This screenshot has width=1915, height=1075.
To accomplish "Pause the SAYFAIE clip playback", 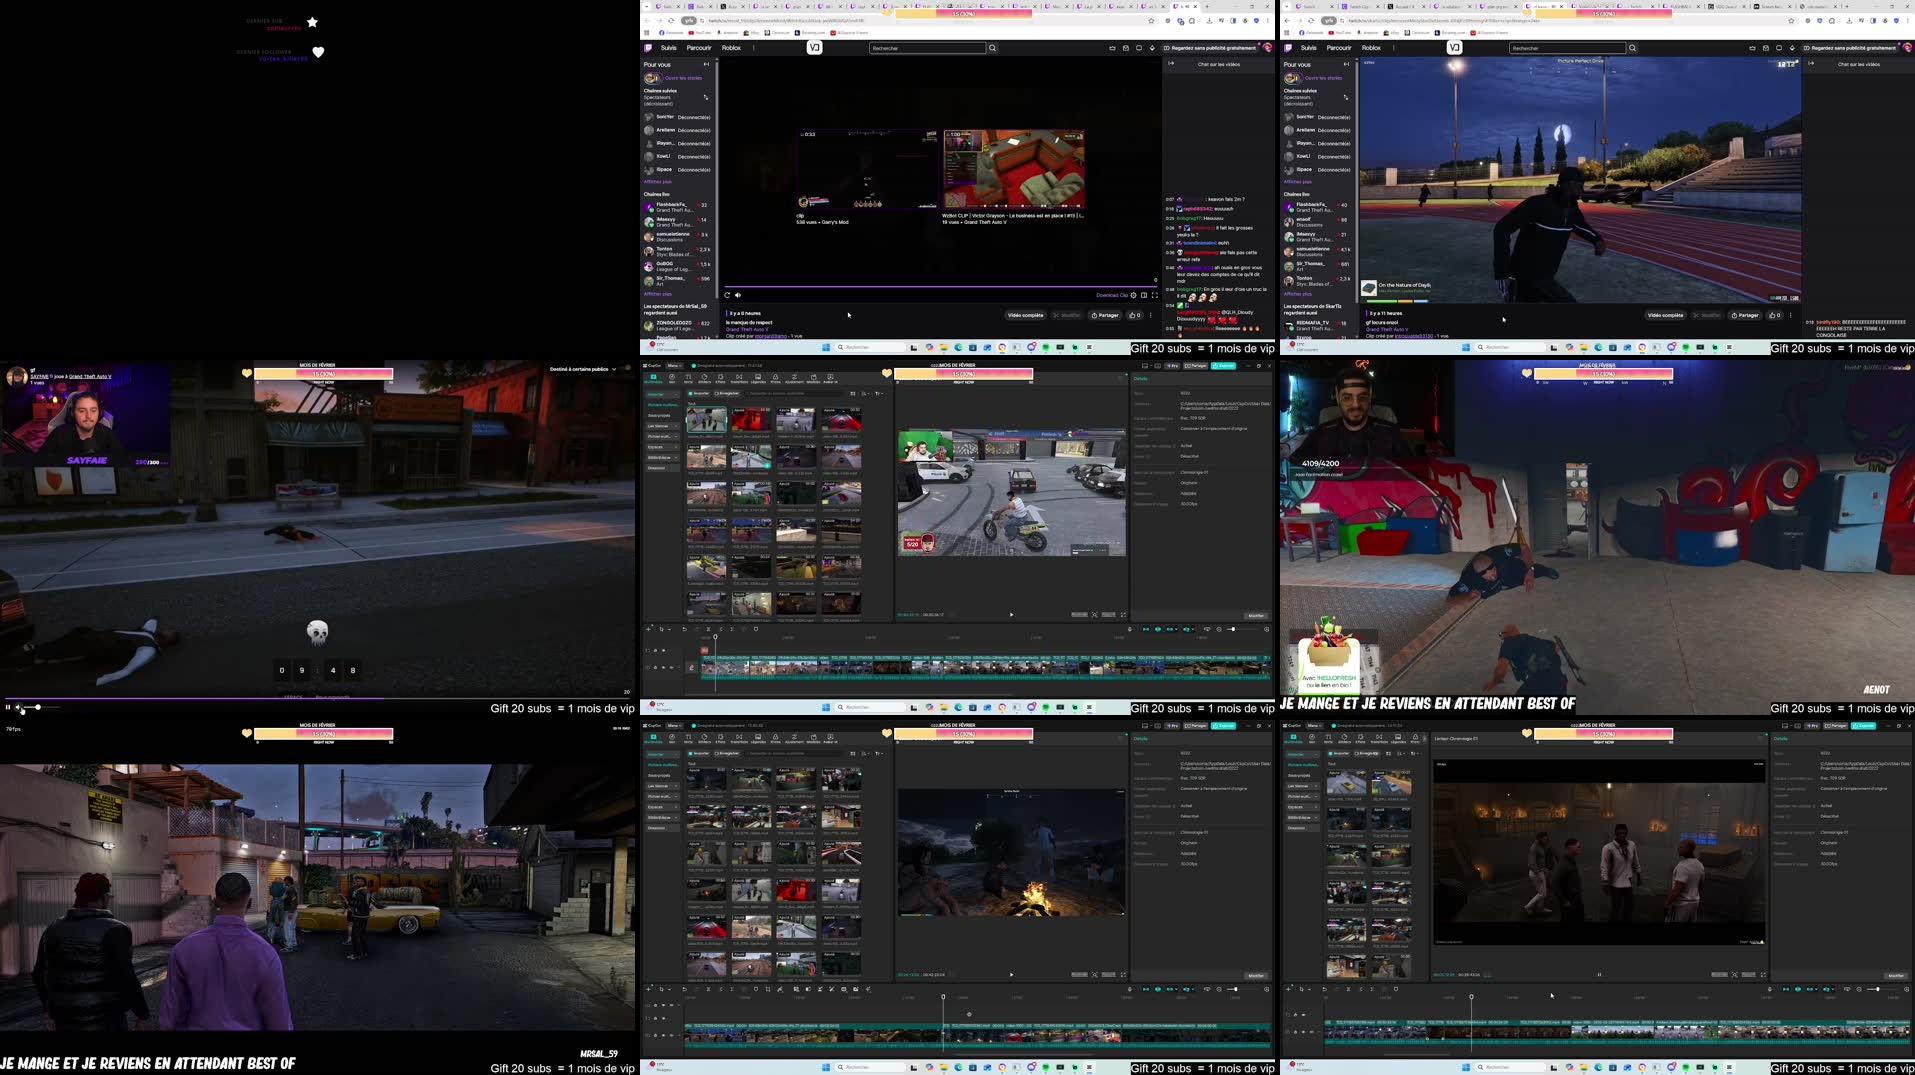I will click(8, 708).
